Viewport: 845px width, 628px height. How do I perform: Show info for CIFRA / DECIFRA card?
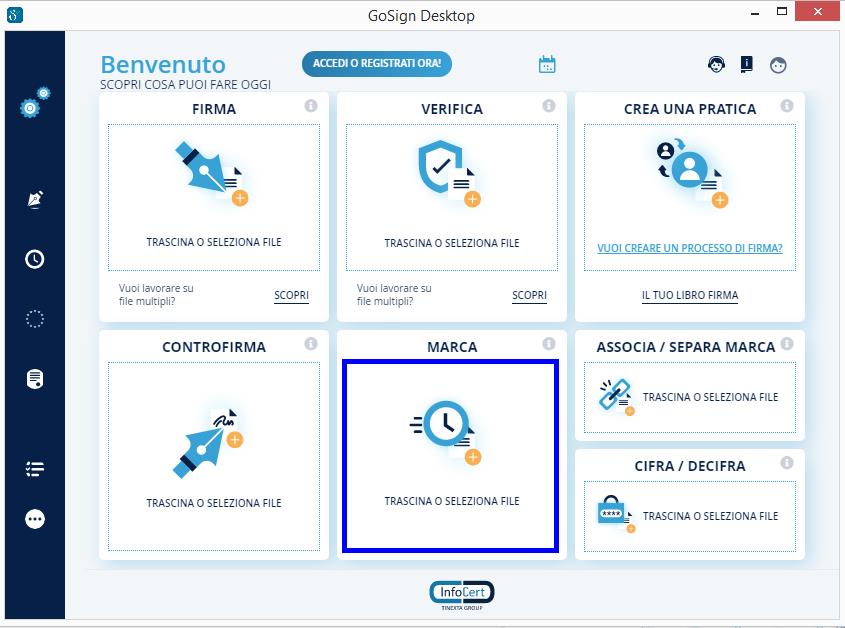tap(787, 463)
